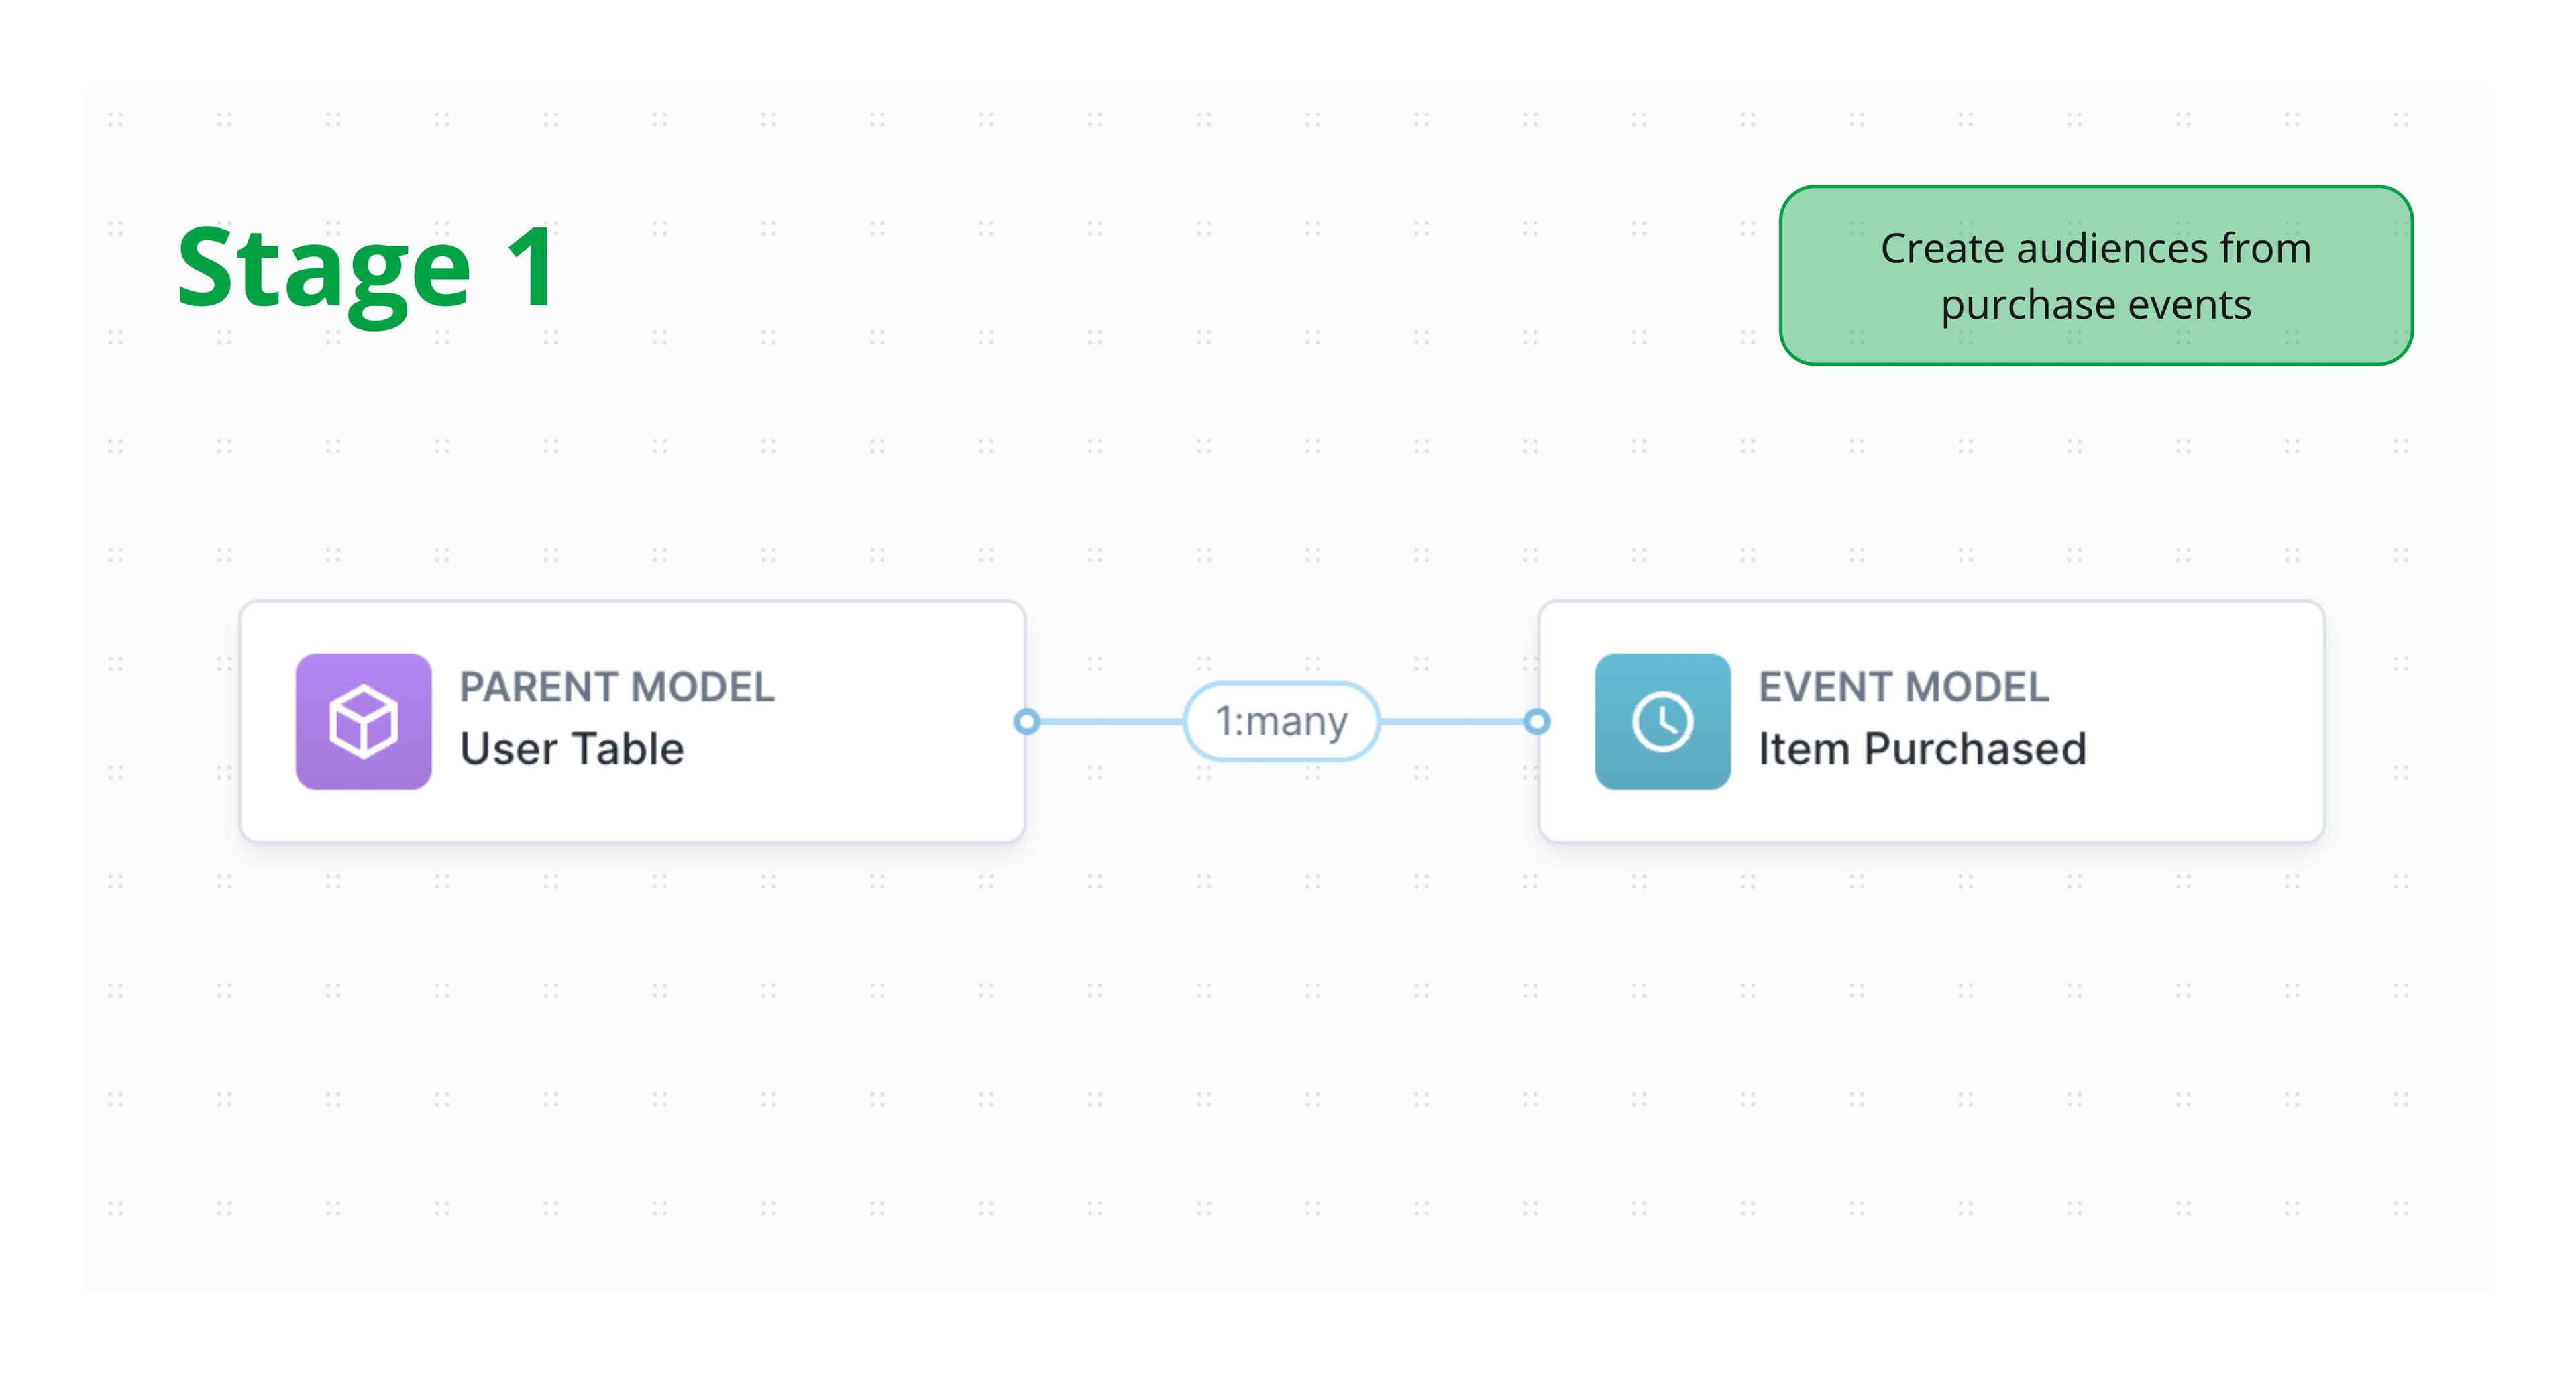2576x1373 pixels.
Task: Click the green Create audiences callout box
Action: click(x=2095, y=275)
